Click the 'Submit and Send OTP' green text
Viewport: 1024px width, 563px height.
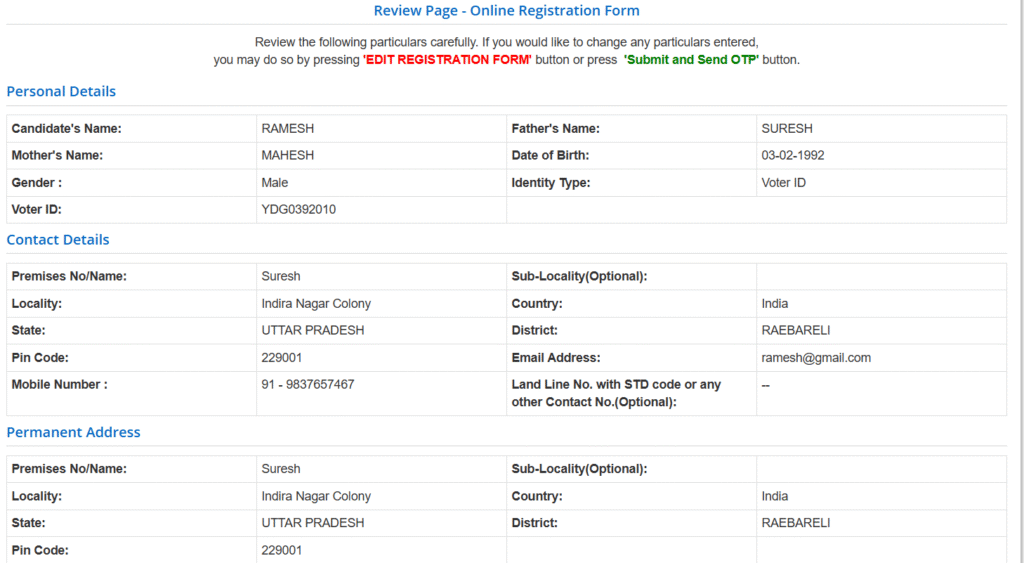click(691, 60)
